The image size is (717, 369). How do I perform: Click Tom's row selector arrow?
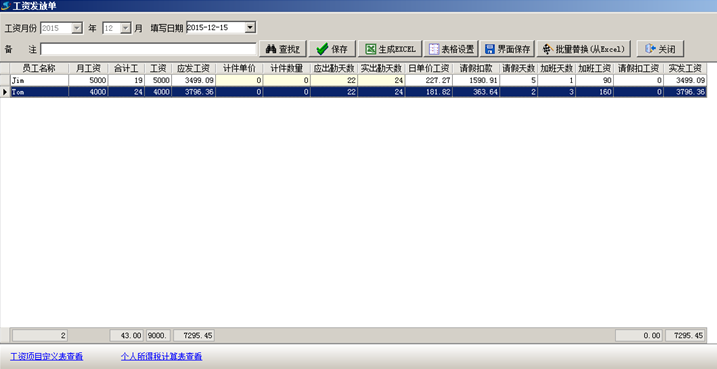click(x=5, y=92)
